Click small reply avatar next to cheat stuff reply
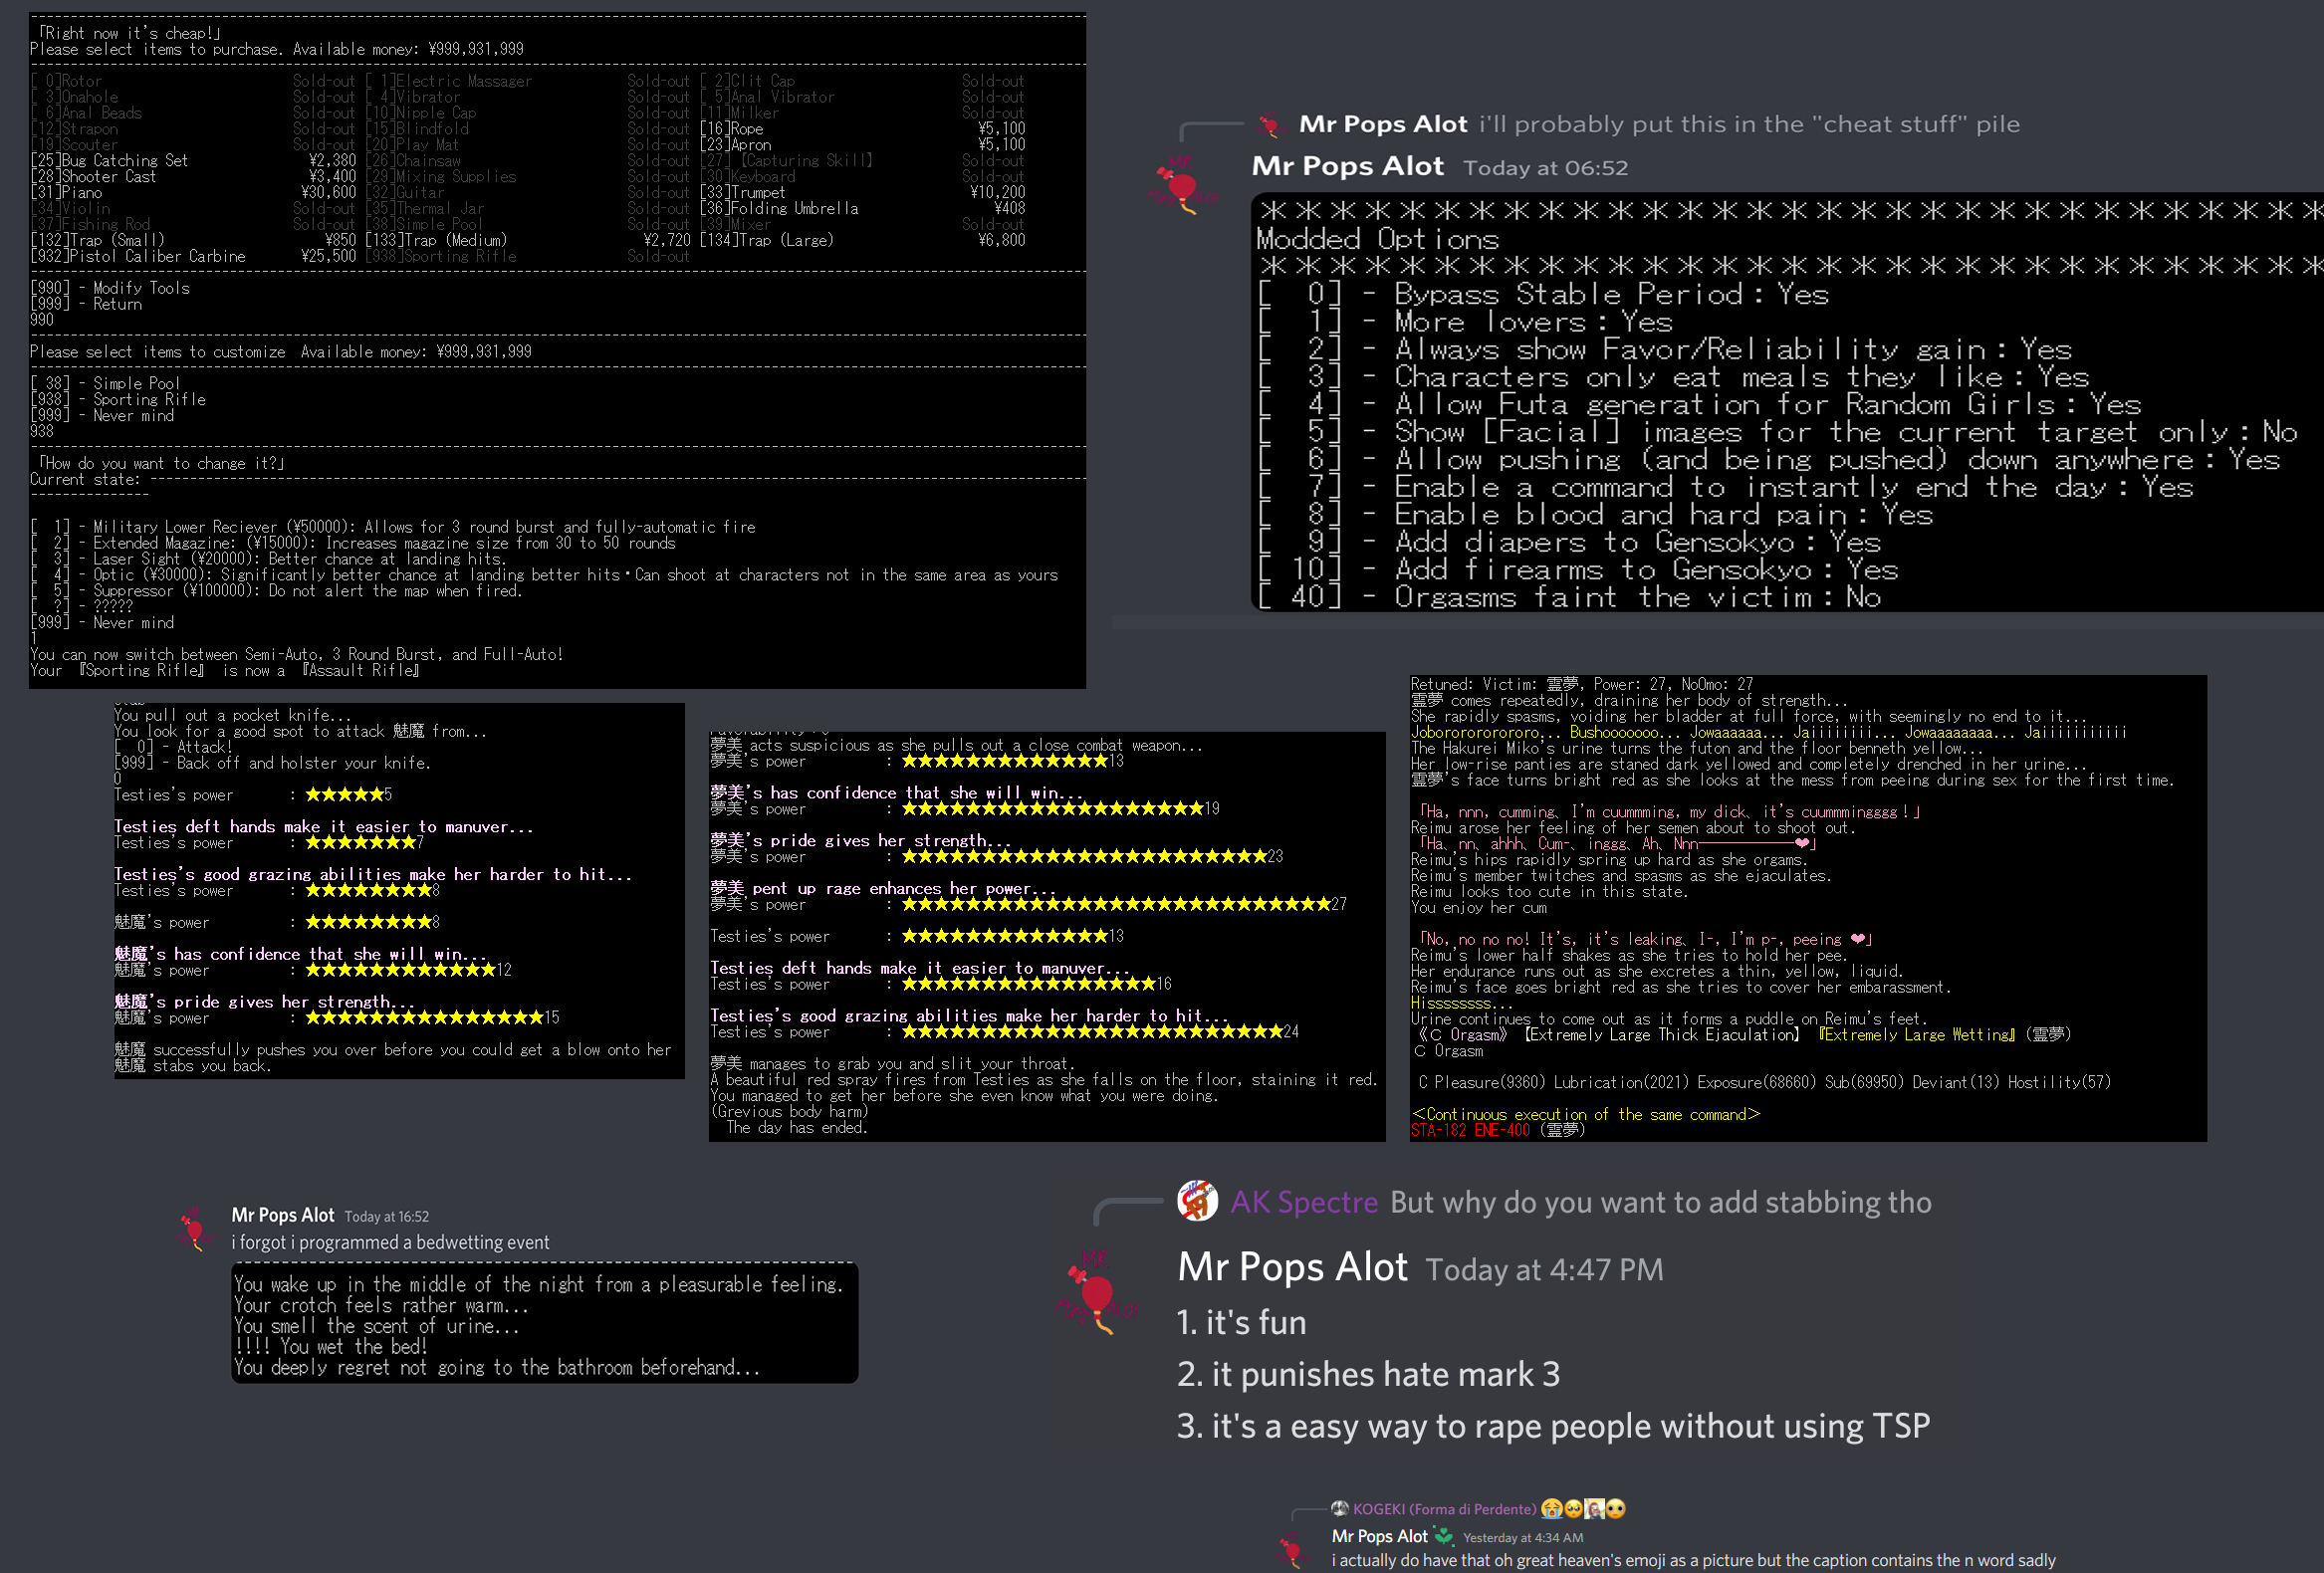This screenshot has height=1573, width=2324. tap(1270, 125)
